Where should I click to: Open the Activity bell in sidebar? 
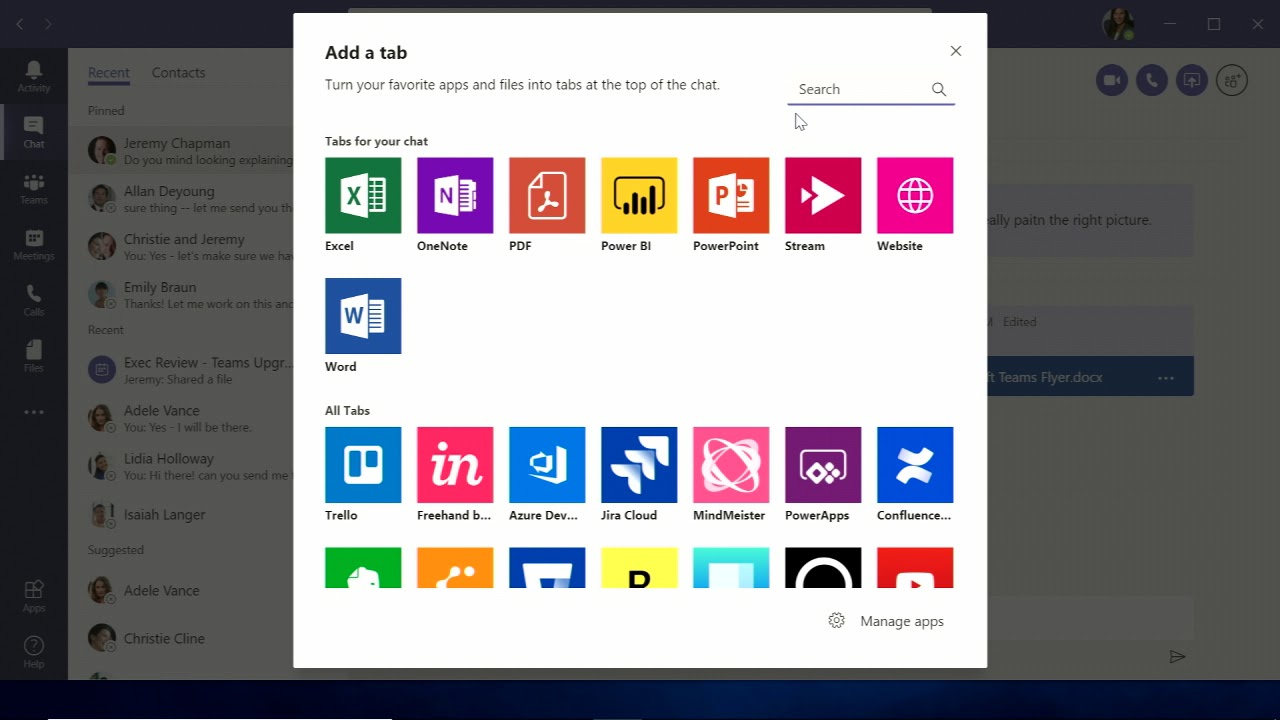tap(34, 76)
